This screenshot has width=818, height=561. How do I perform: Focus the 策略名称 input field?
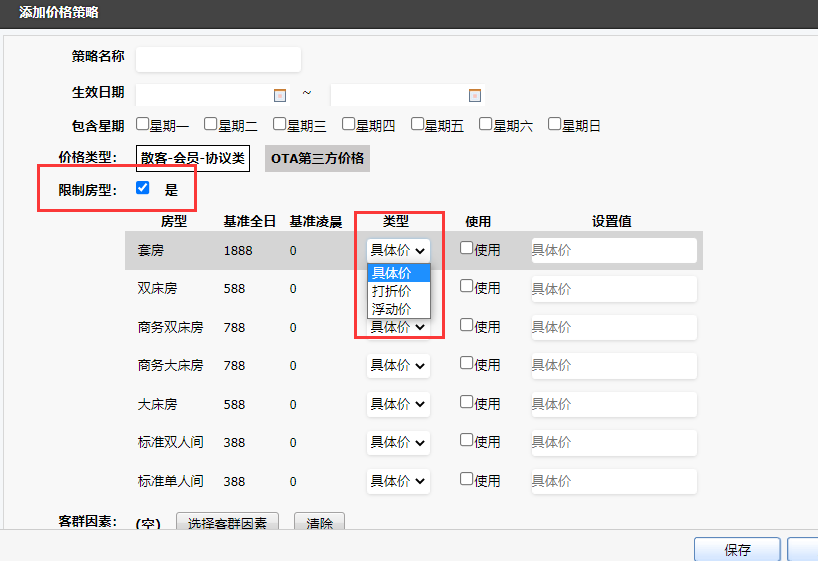coord(218,59)
